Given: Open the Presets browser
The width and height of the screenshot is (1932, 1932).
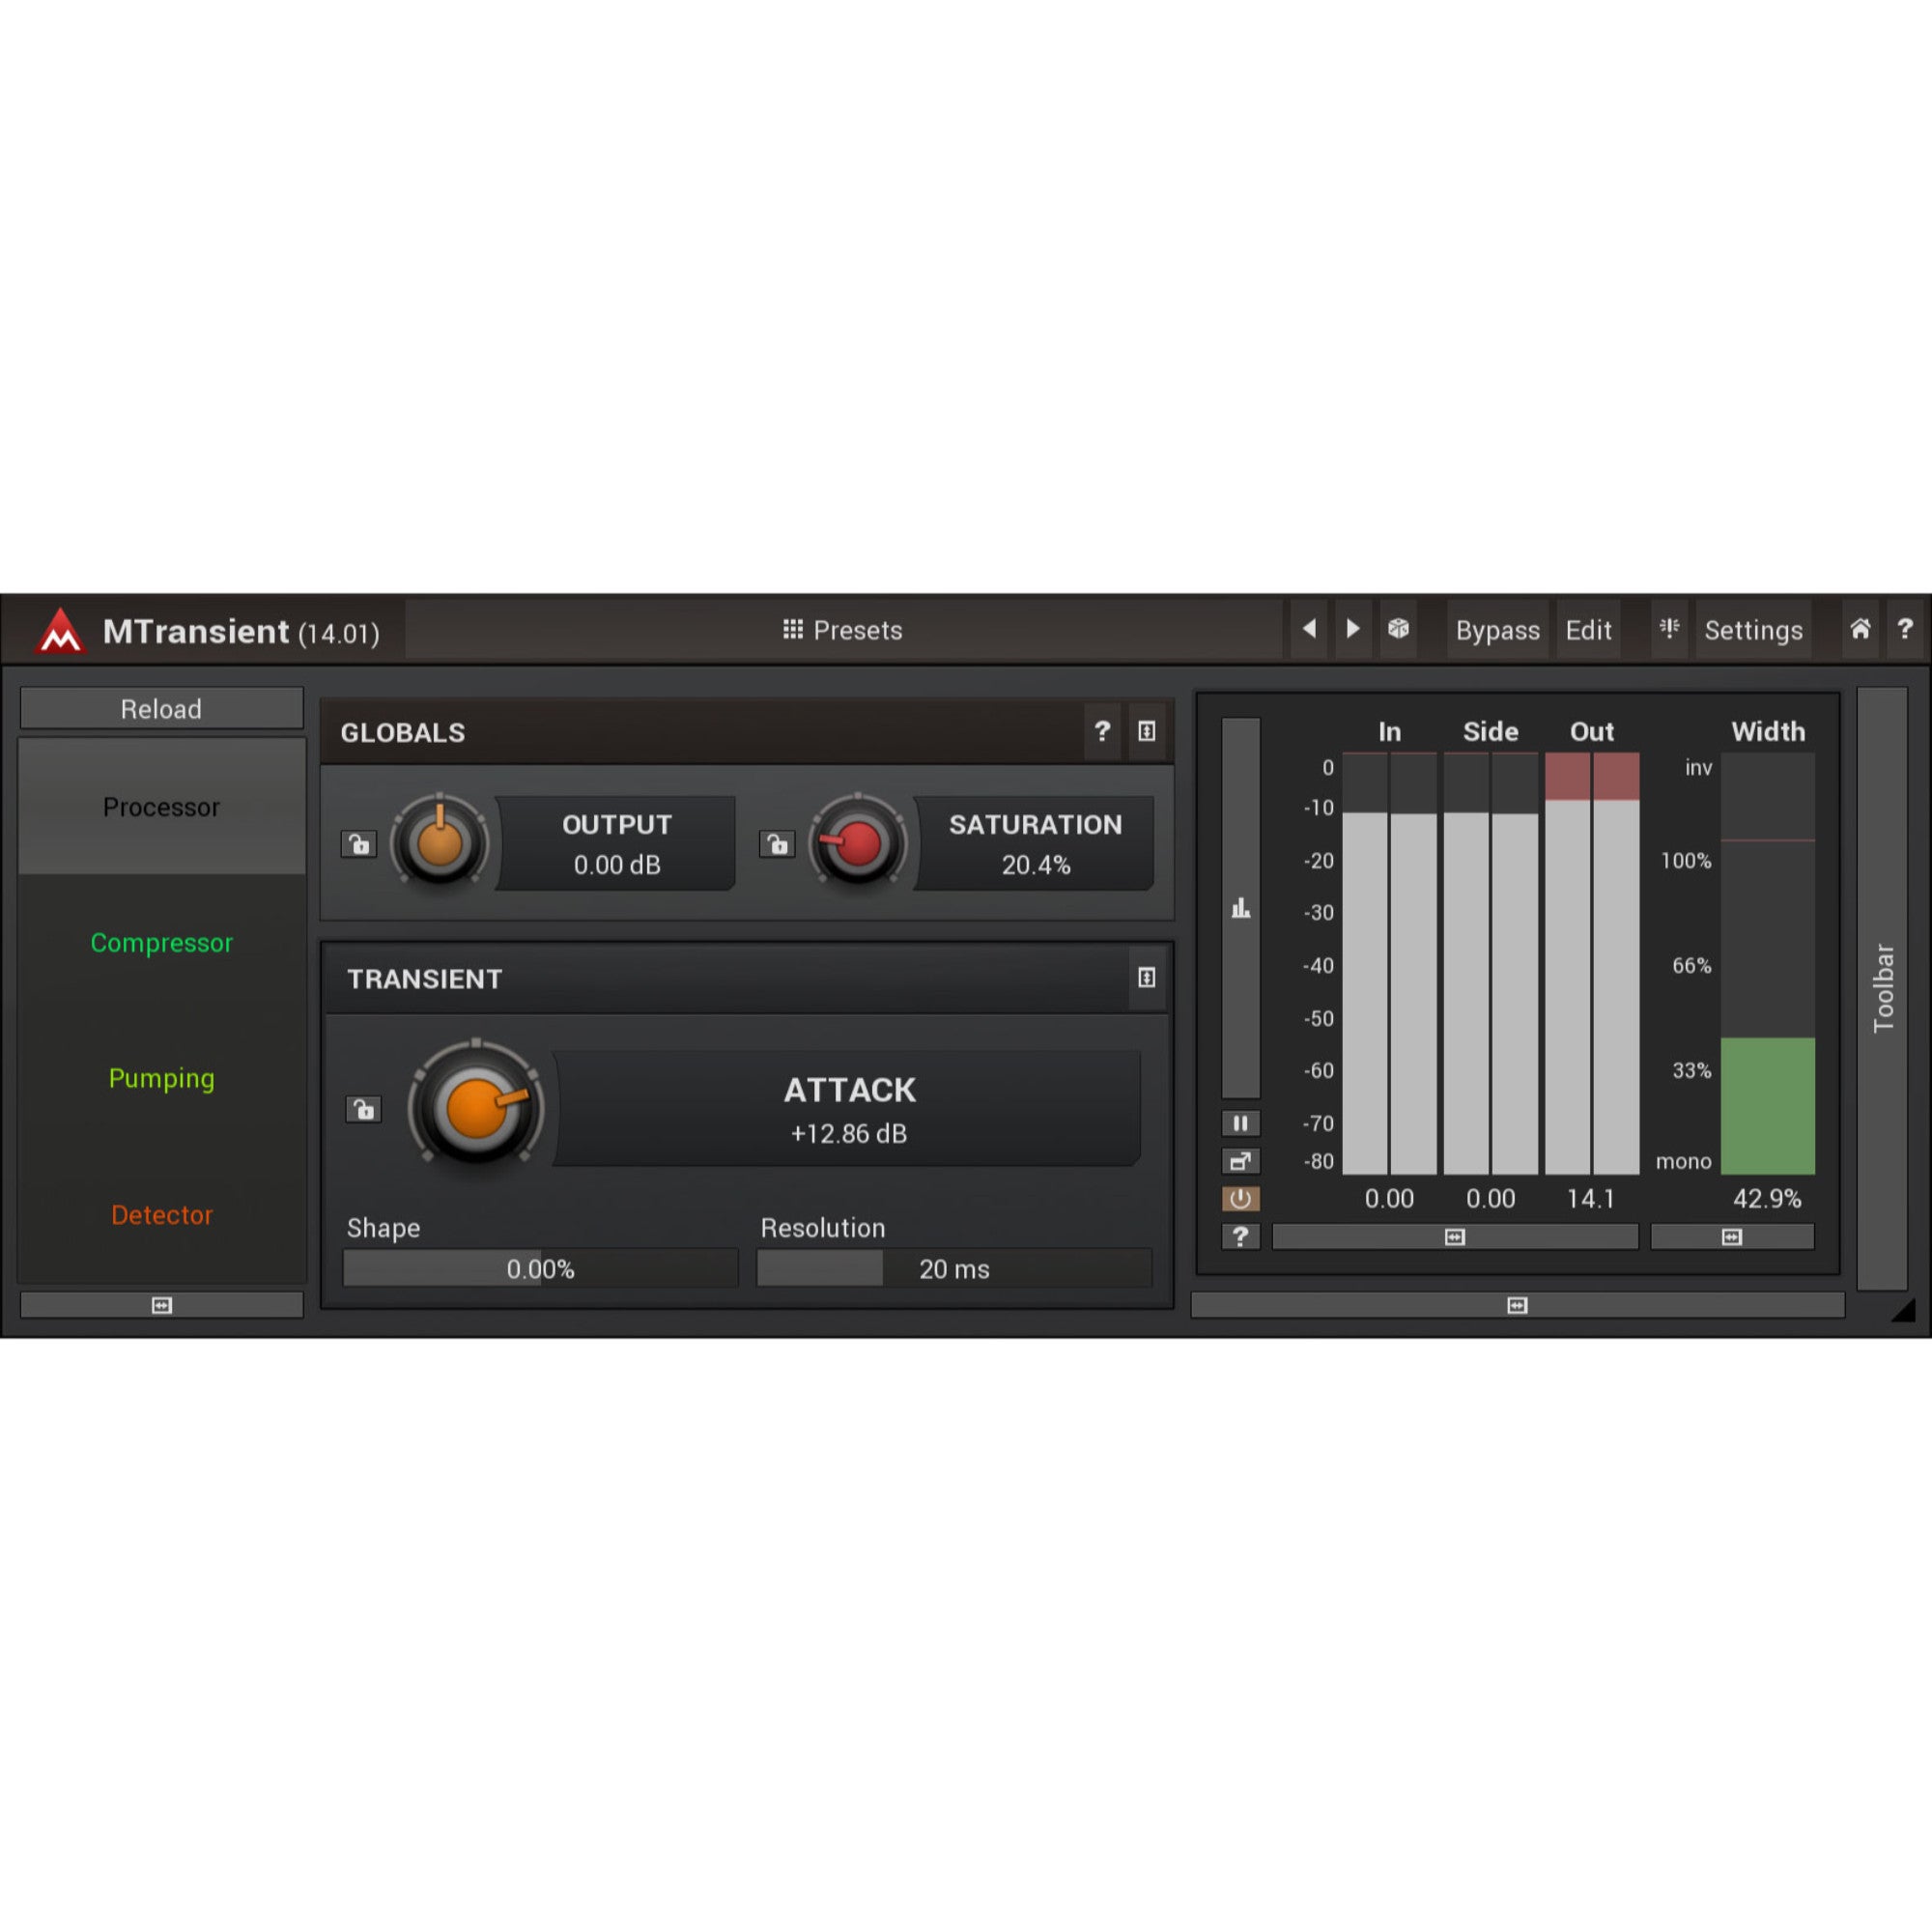Looking at the screenshot, I should pos(843,630).
